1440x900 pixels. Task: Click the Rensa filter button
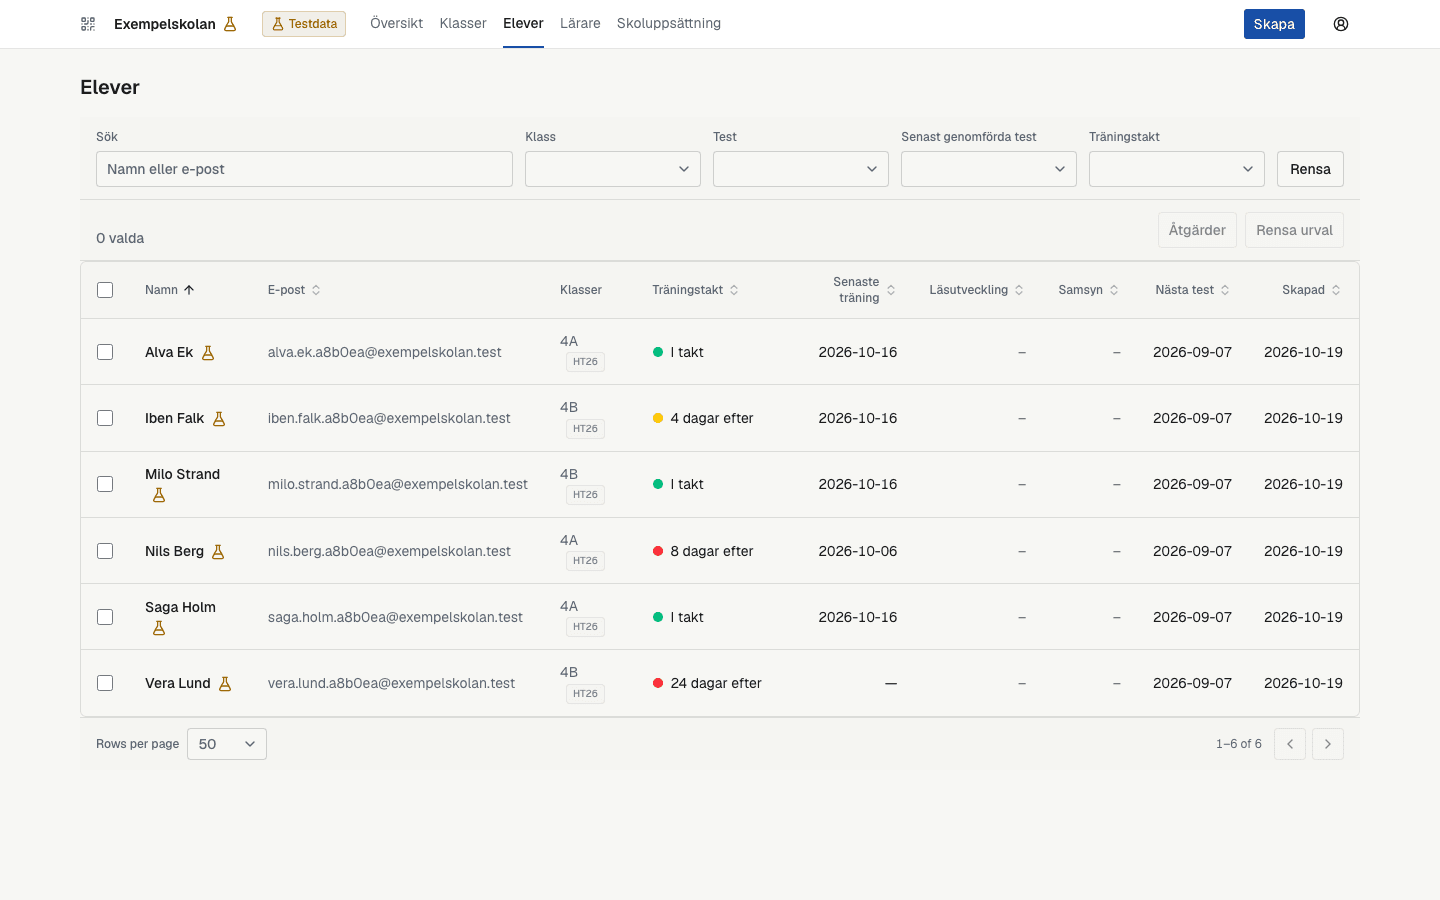click(1310, 169)
